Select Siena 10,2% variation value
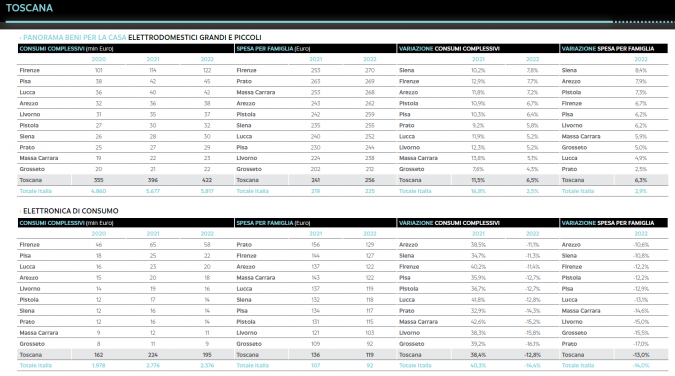The width and height of the screenshot is (675, 376). tap(478, 70)
